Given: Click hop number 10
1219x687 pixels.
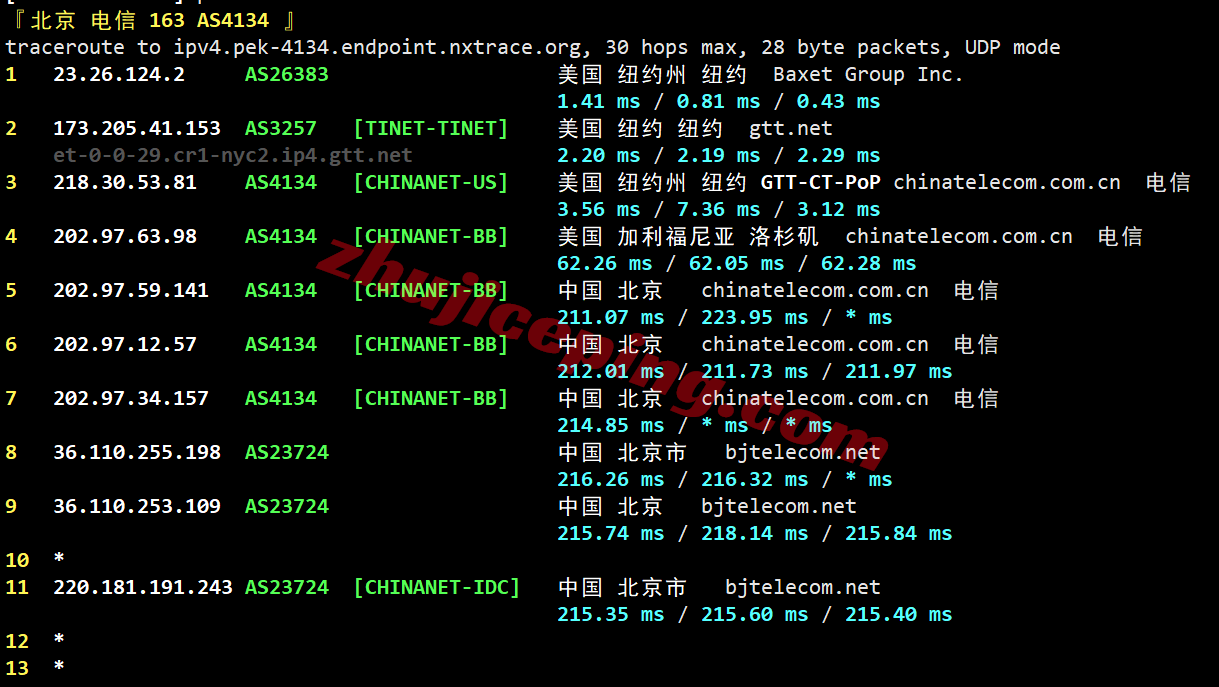Looking at the screenshot, I should (17, 560).
